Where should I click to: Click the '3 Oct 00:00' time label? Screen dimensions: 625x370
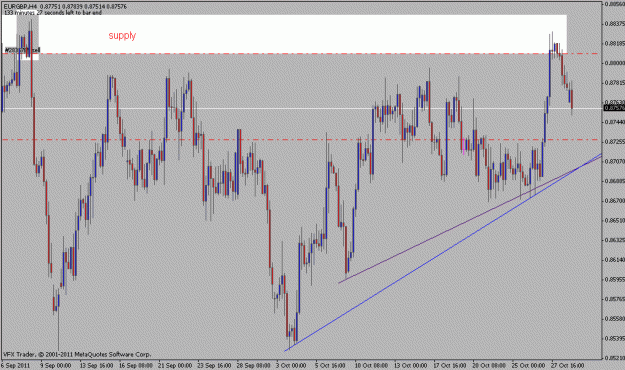(291, 365)
